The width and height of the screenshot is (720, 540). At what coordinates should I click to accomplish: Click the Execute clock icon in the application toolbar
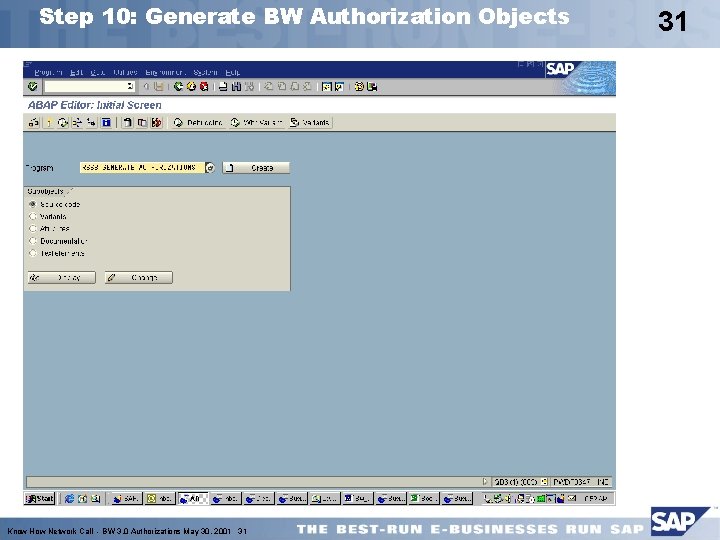(63, 123)
